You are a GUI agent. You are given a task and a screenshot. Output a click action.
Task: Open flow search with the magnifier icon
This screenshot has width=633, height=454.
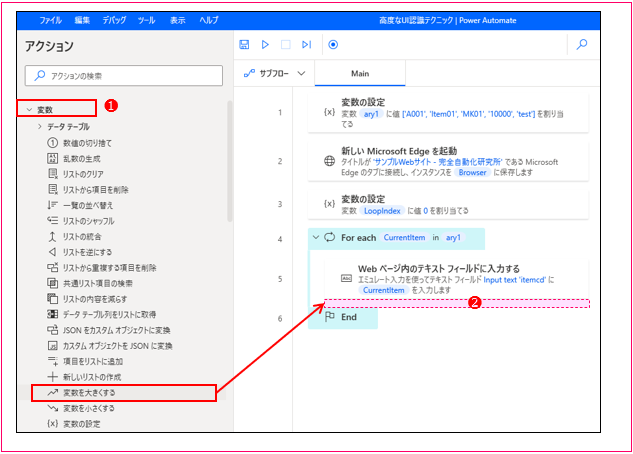(582, 44)
